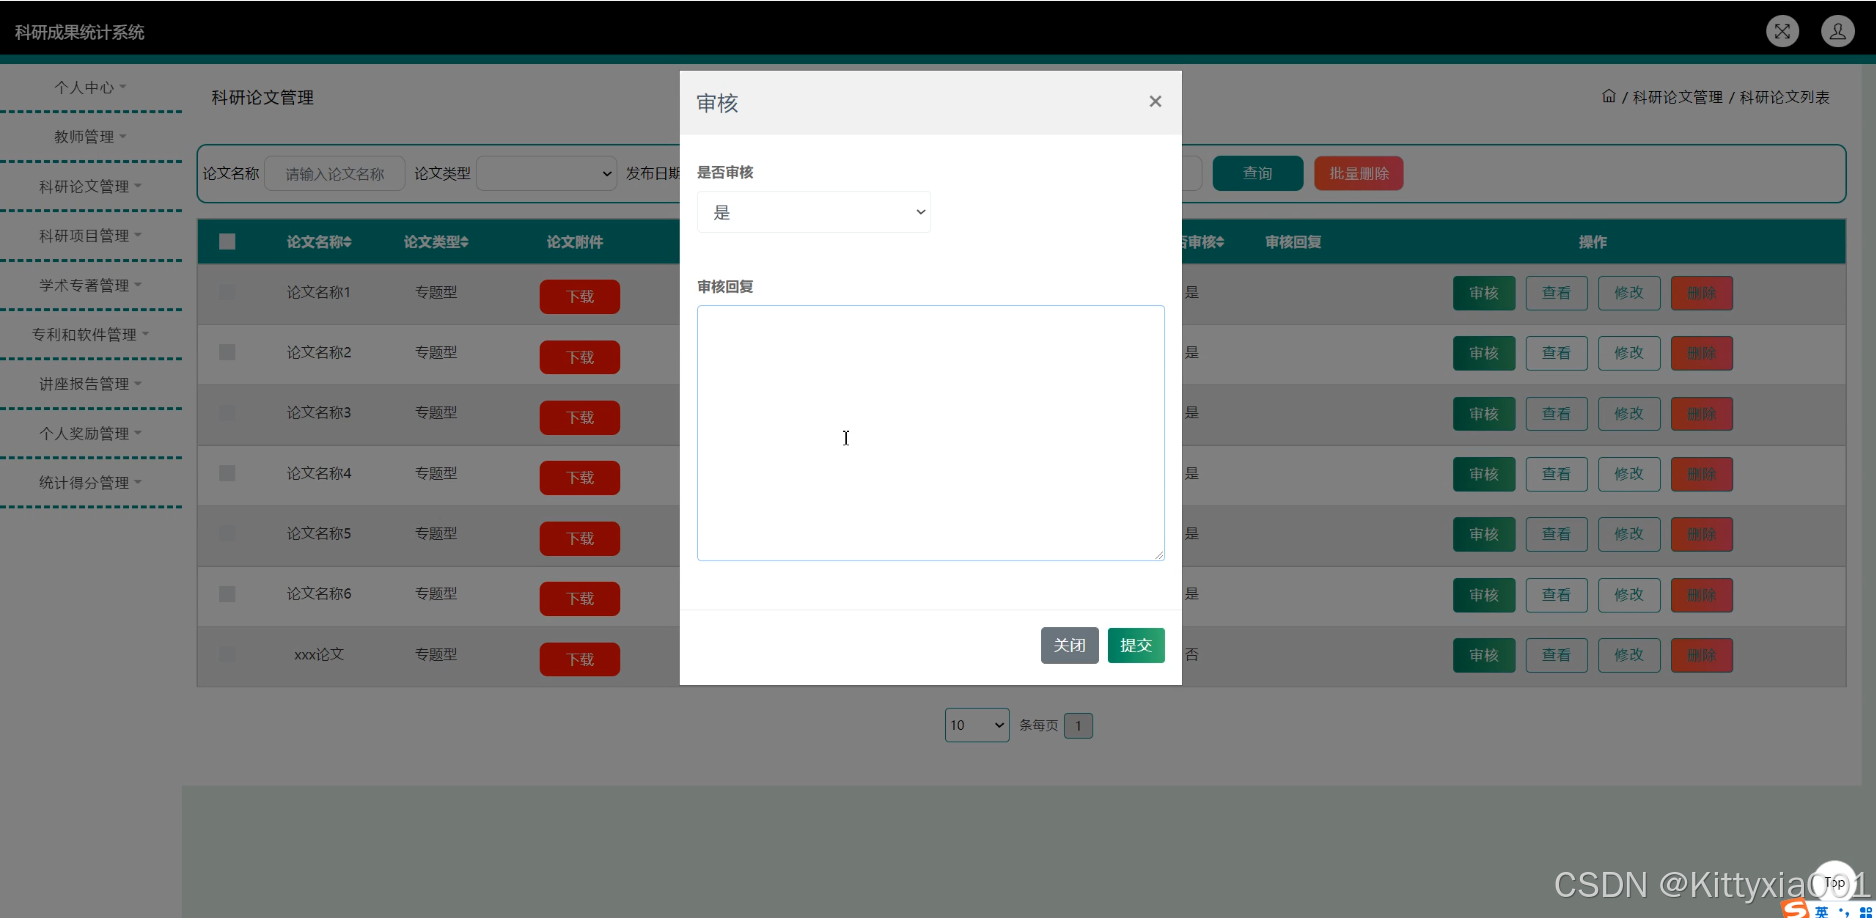The height and width of the screenshot is (918, 1876).
Task: Click the home icon in breadcrumb
Action: (x=1609, y=96)
